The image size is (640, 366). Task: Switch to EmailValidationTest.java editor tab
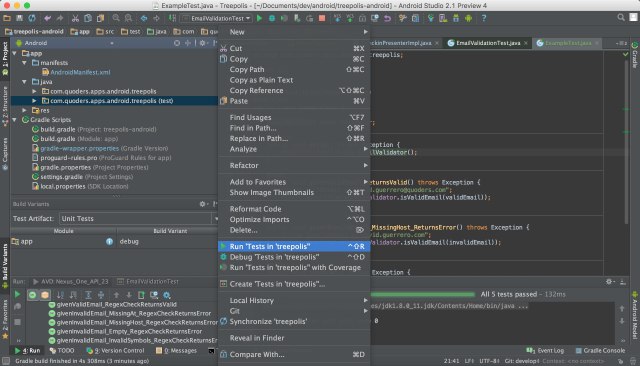coord(488,43)
